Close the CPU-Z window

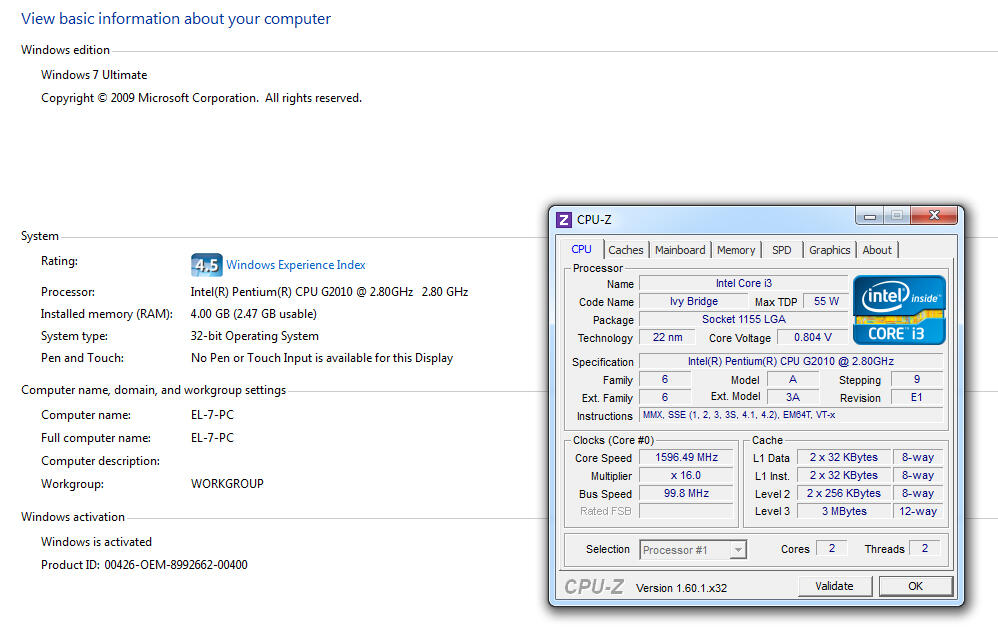pos(934,216)
